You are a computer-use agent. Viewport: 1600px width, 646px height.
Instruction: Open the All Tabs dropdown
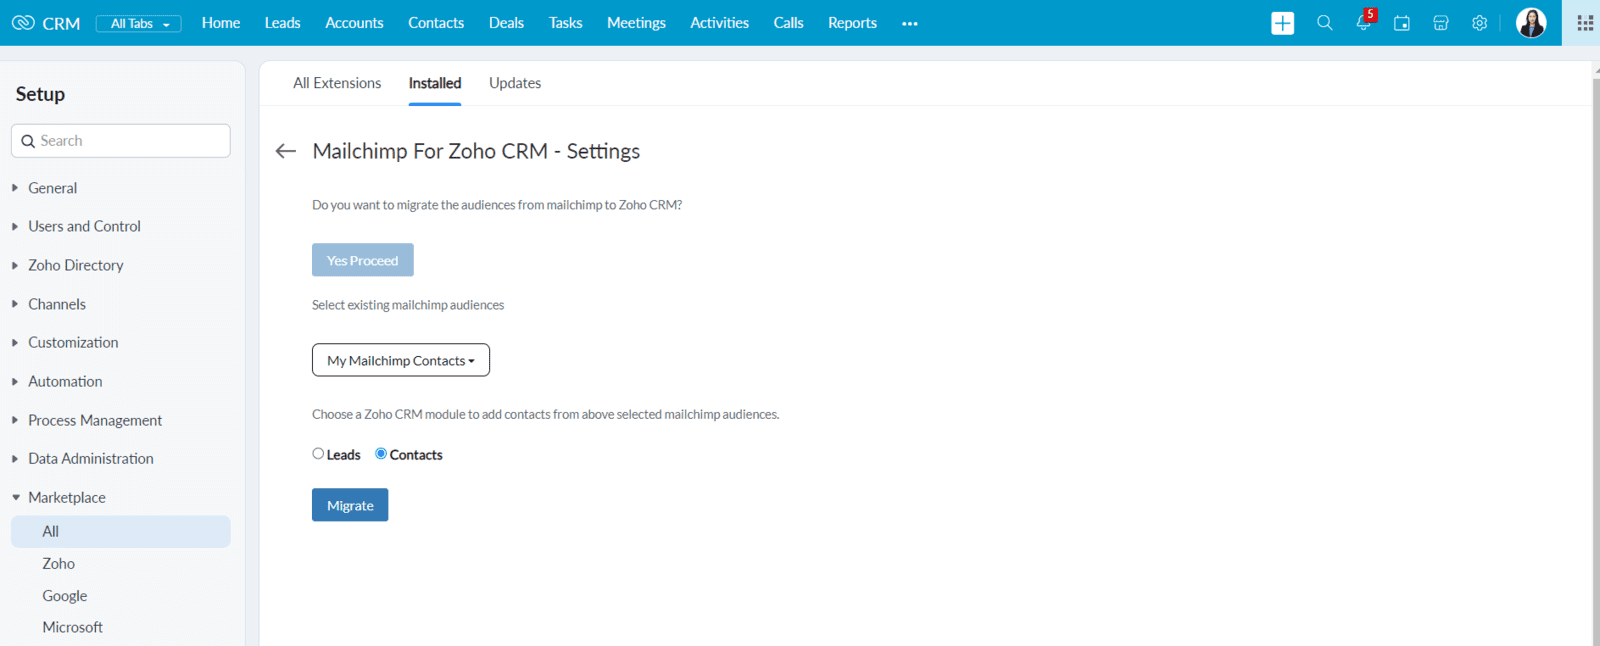(139, 23)
